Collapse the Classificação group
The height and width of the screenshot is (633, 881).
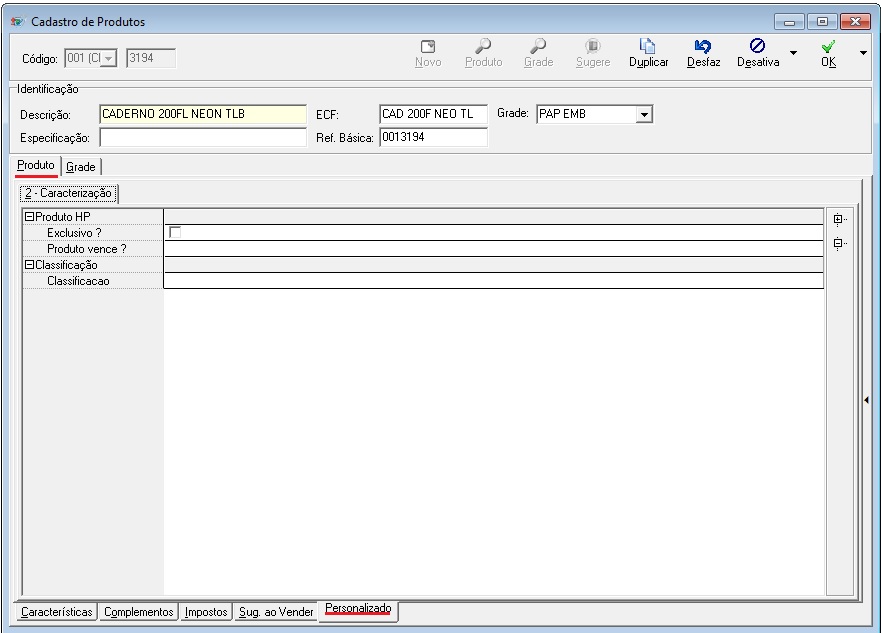[29, 265]
